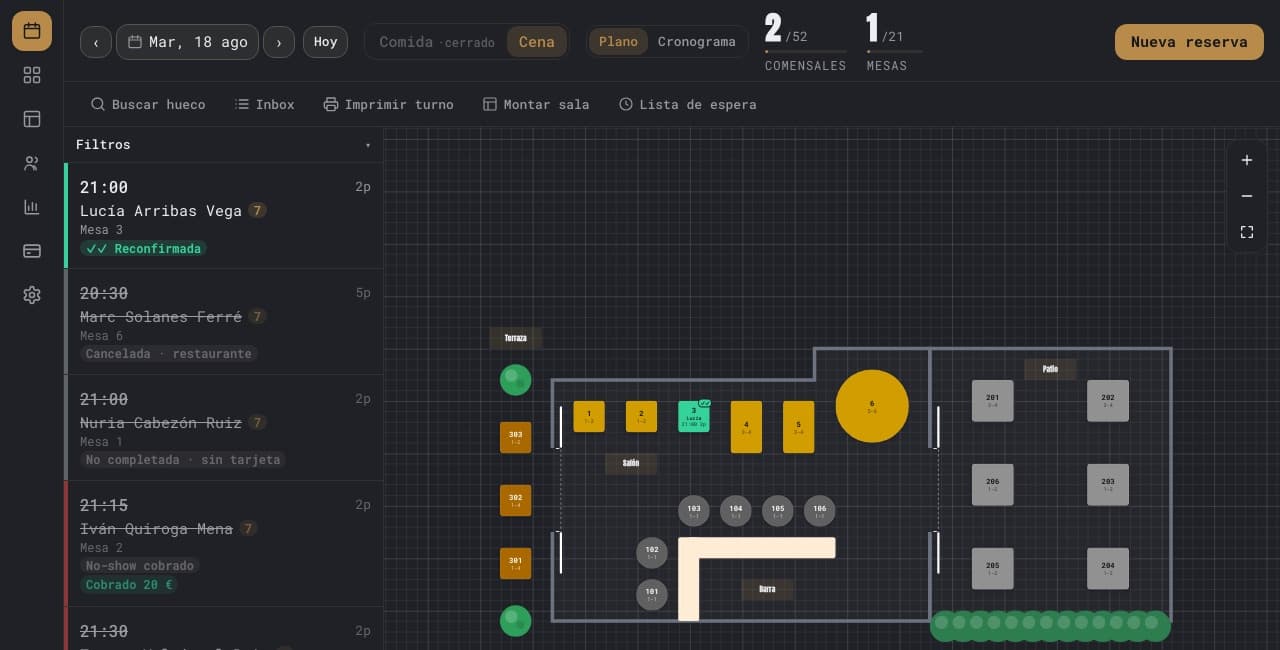Select table 1 in Salón
1280x650 pixels.
(x=589, y=416)
